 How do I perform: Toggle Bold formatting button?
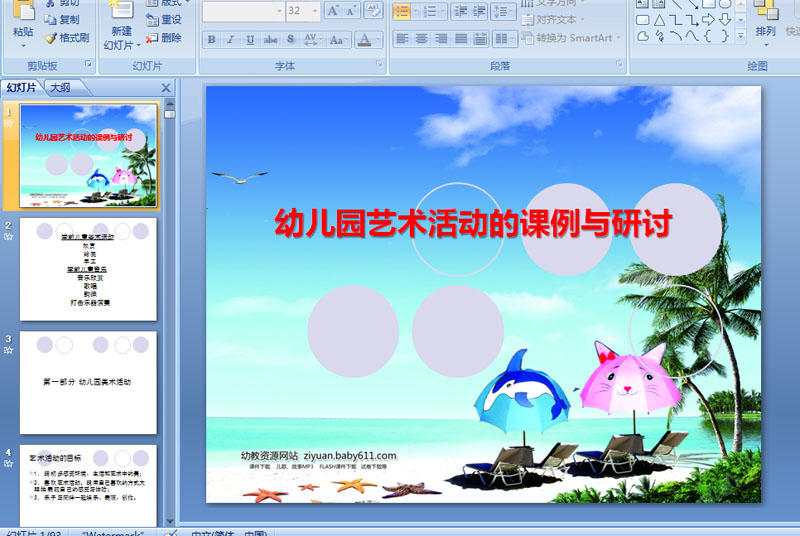click(x=212, y=39)
